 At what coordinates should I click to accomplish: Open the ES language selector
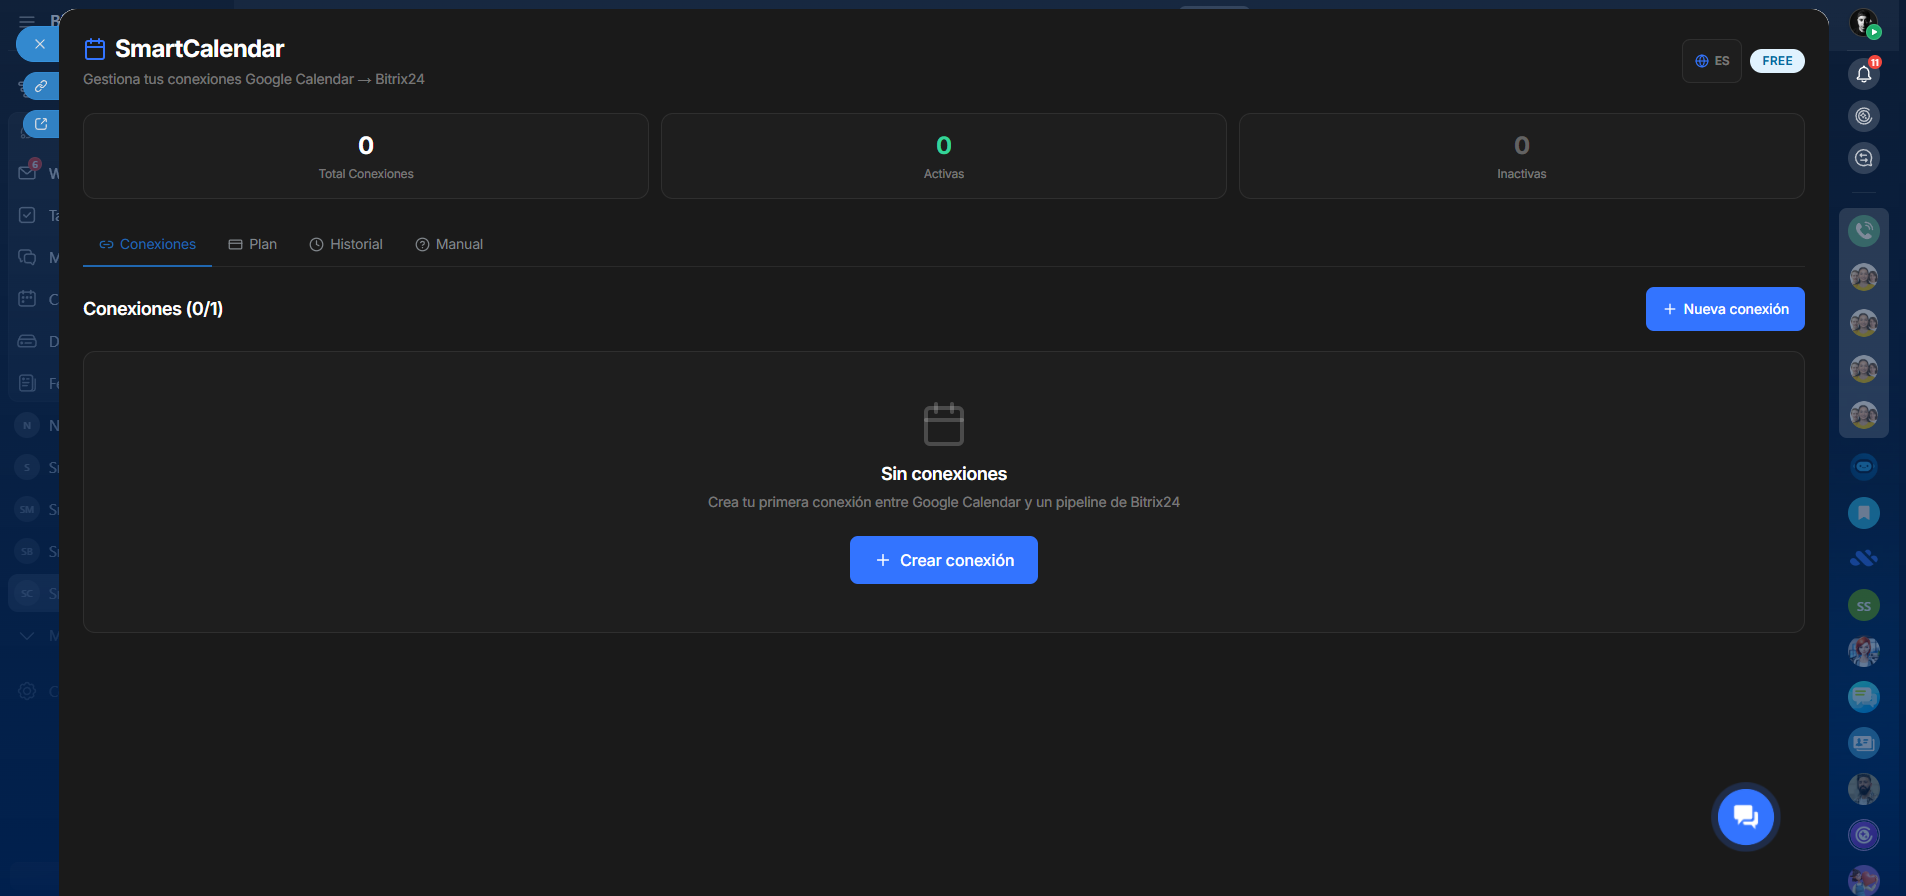pyautogui.click(x=1711, y=61)
